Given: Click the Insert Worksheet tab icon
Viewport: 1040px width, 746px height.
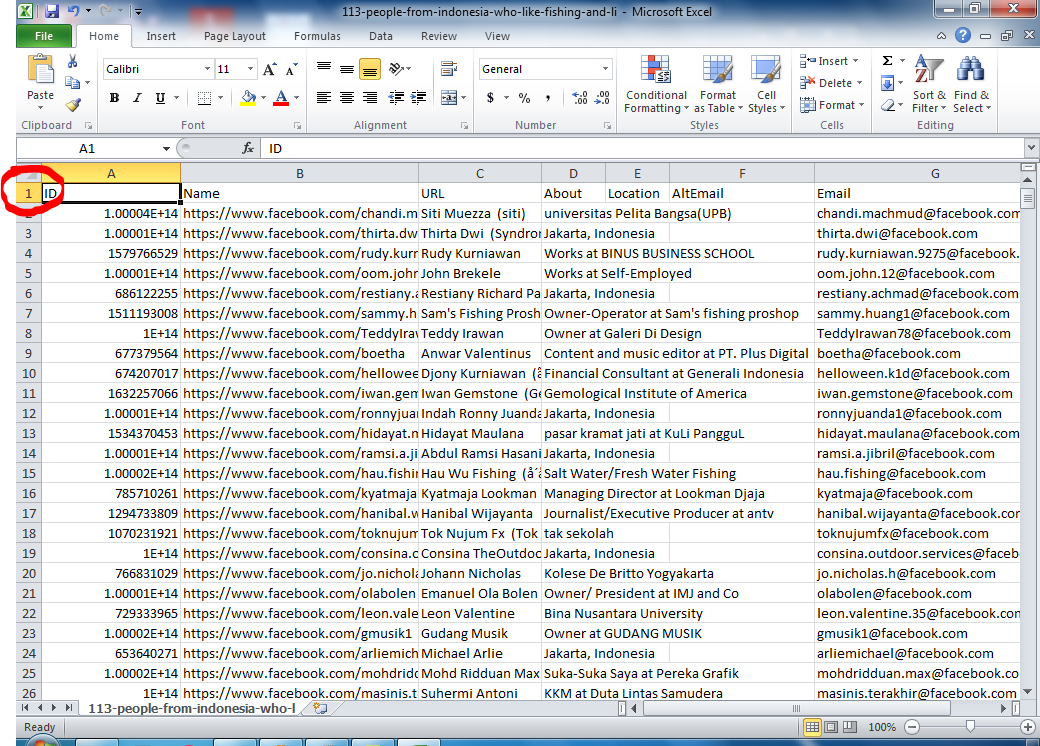Looking at the screenshot, I should coord(320,708).
